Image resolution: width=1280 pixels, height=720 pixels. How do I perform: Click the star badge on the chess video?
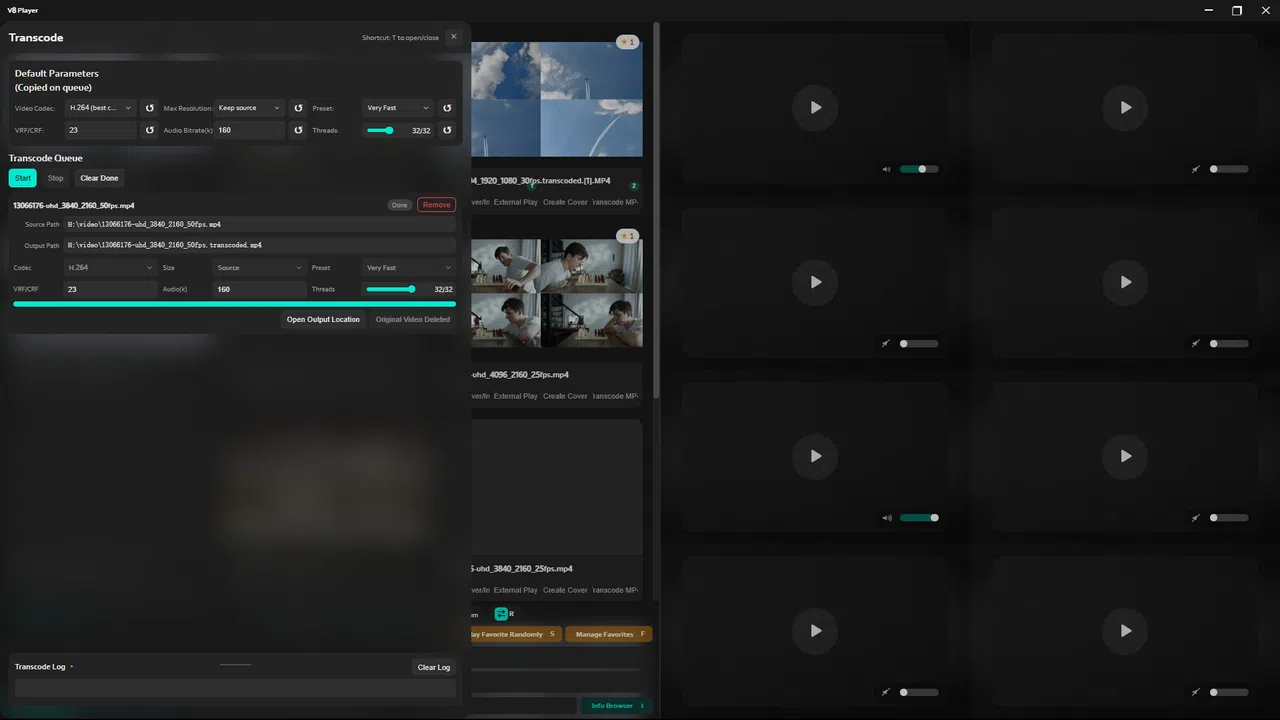(x=627, y=236)
